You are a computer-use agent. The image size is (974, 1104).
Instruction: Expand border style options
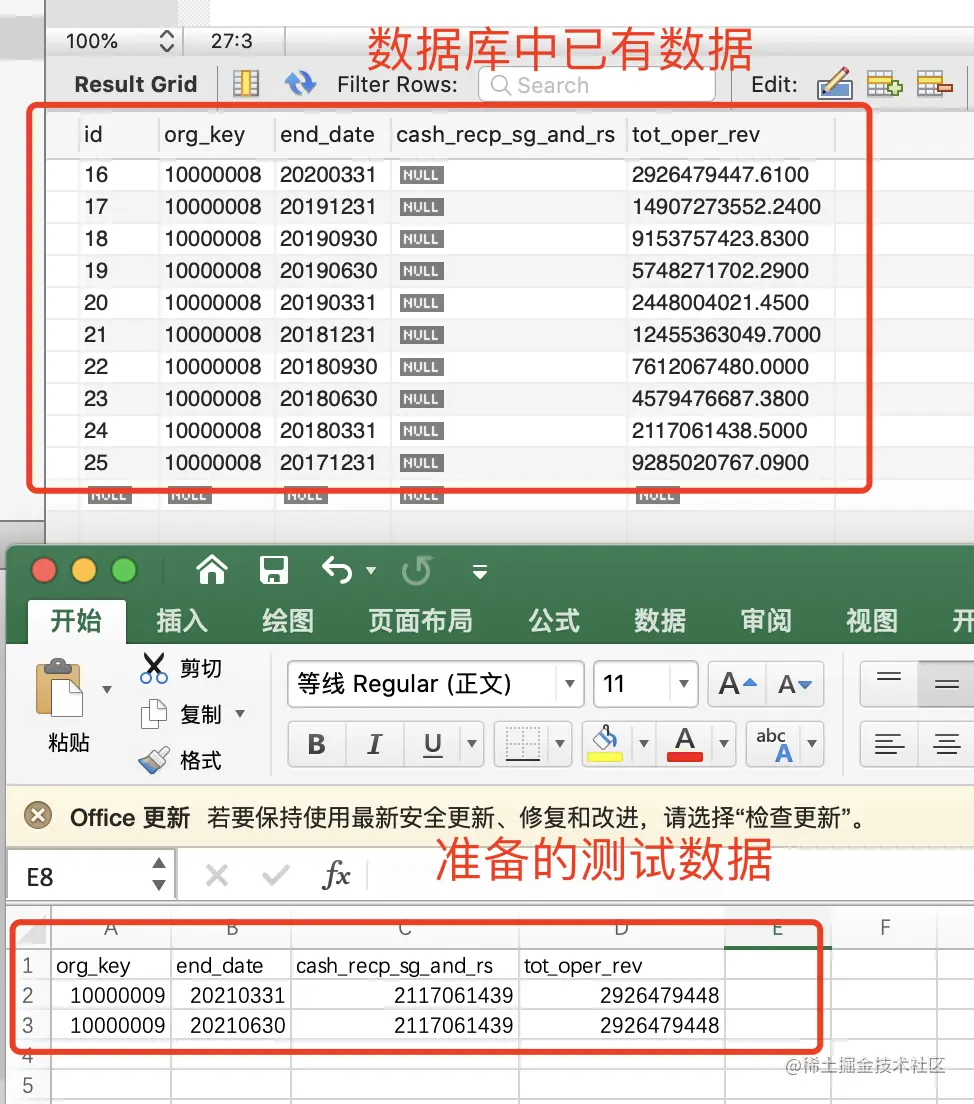point(560,744)
